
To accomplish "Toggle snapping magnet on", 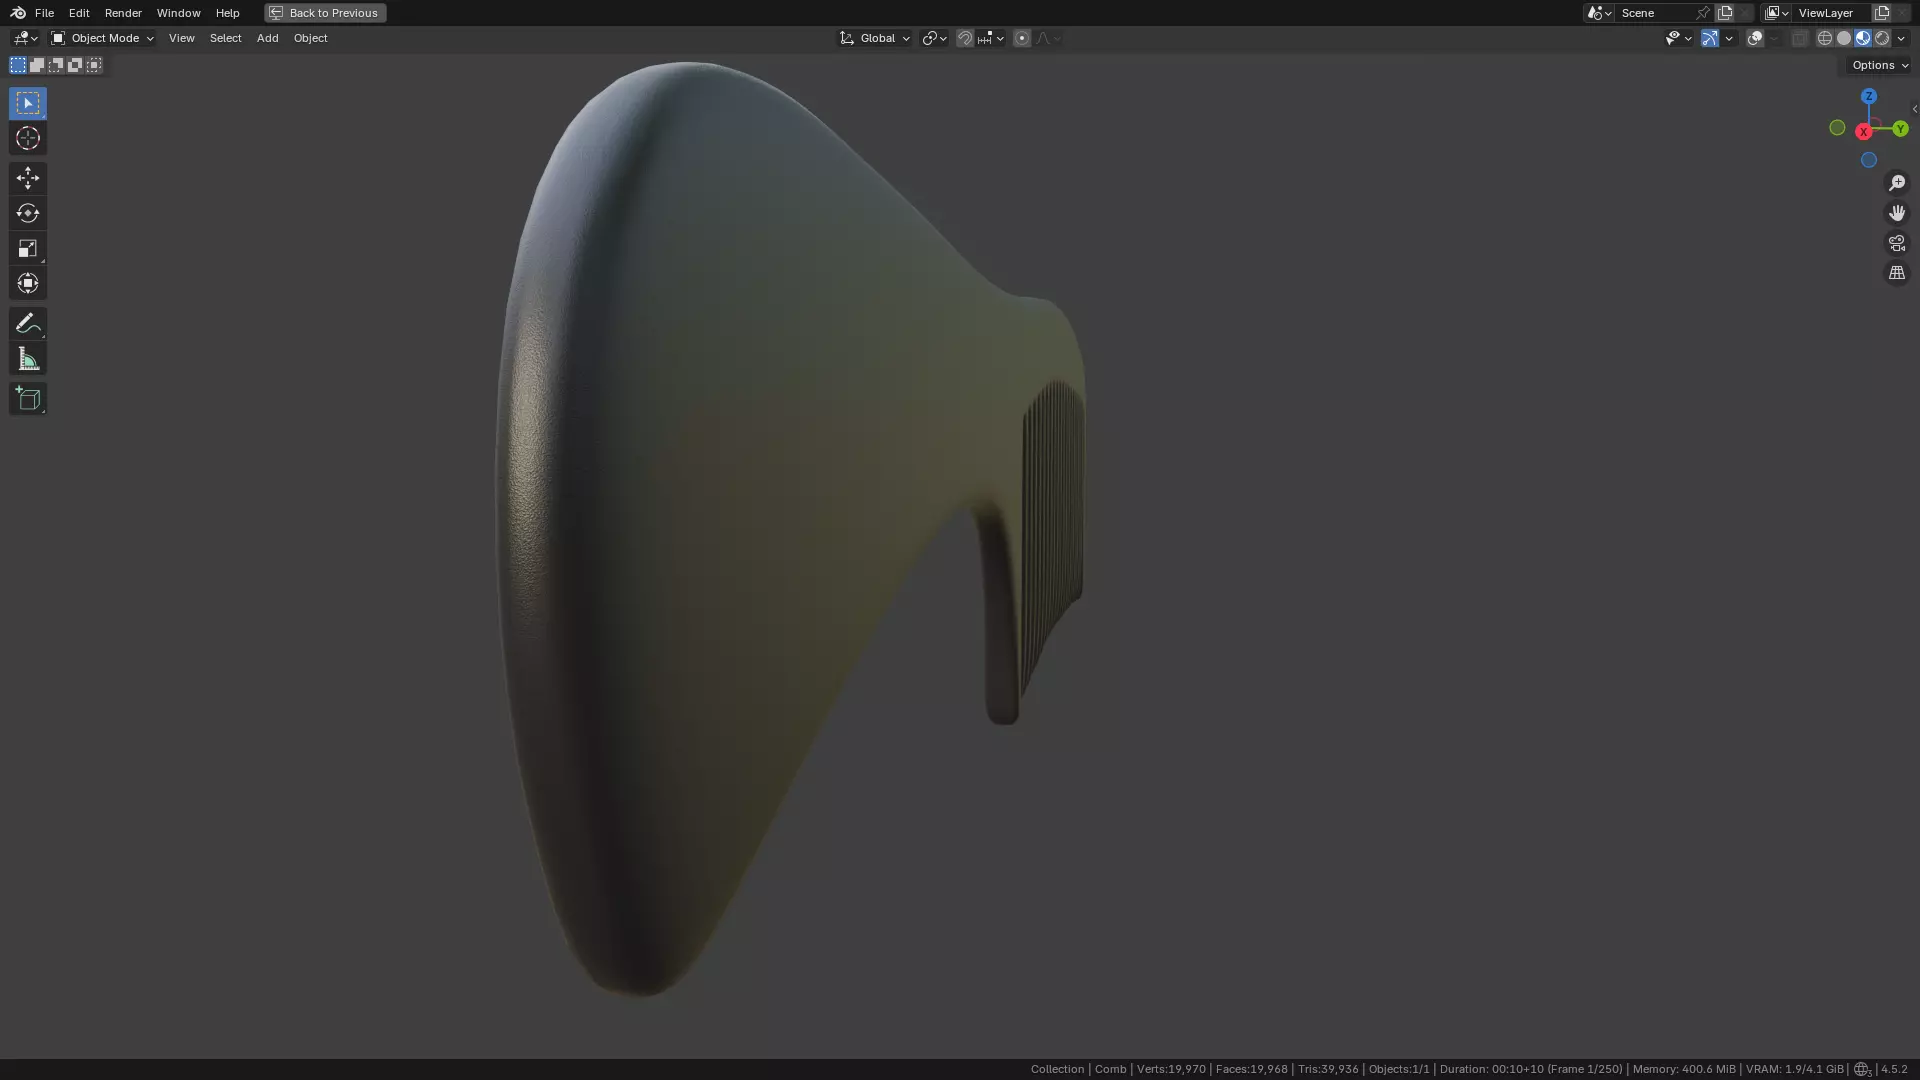I will tap(964, 38).
